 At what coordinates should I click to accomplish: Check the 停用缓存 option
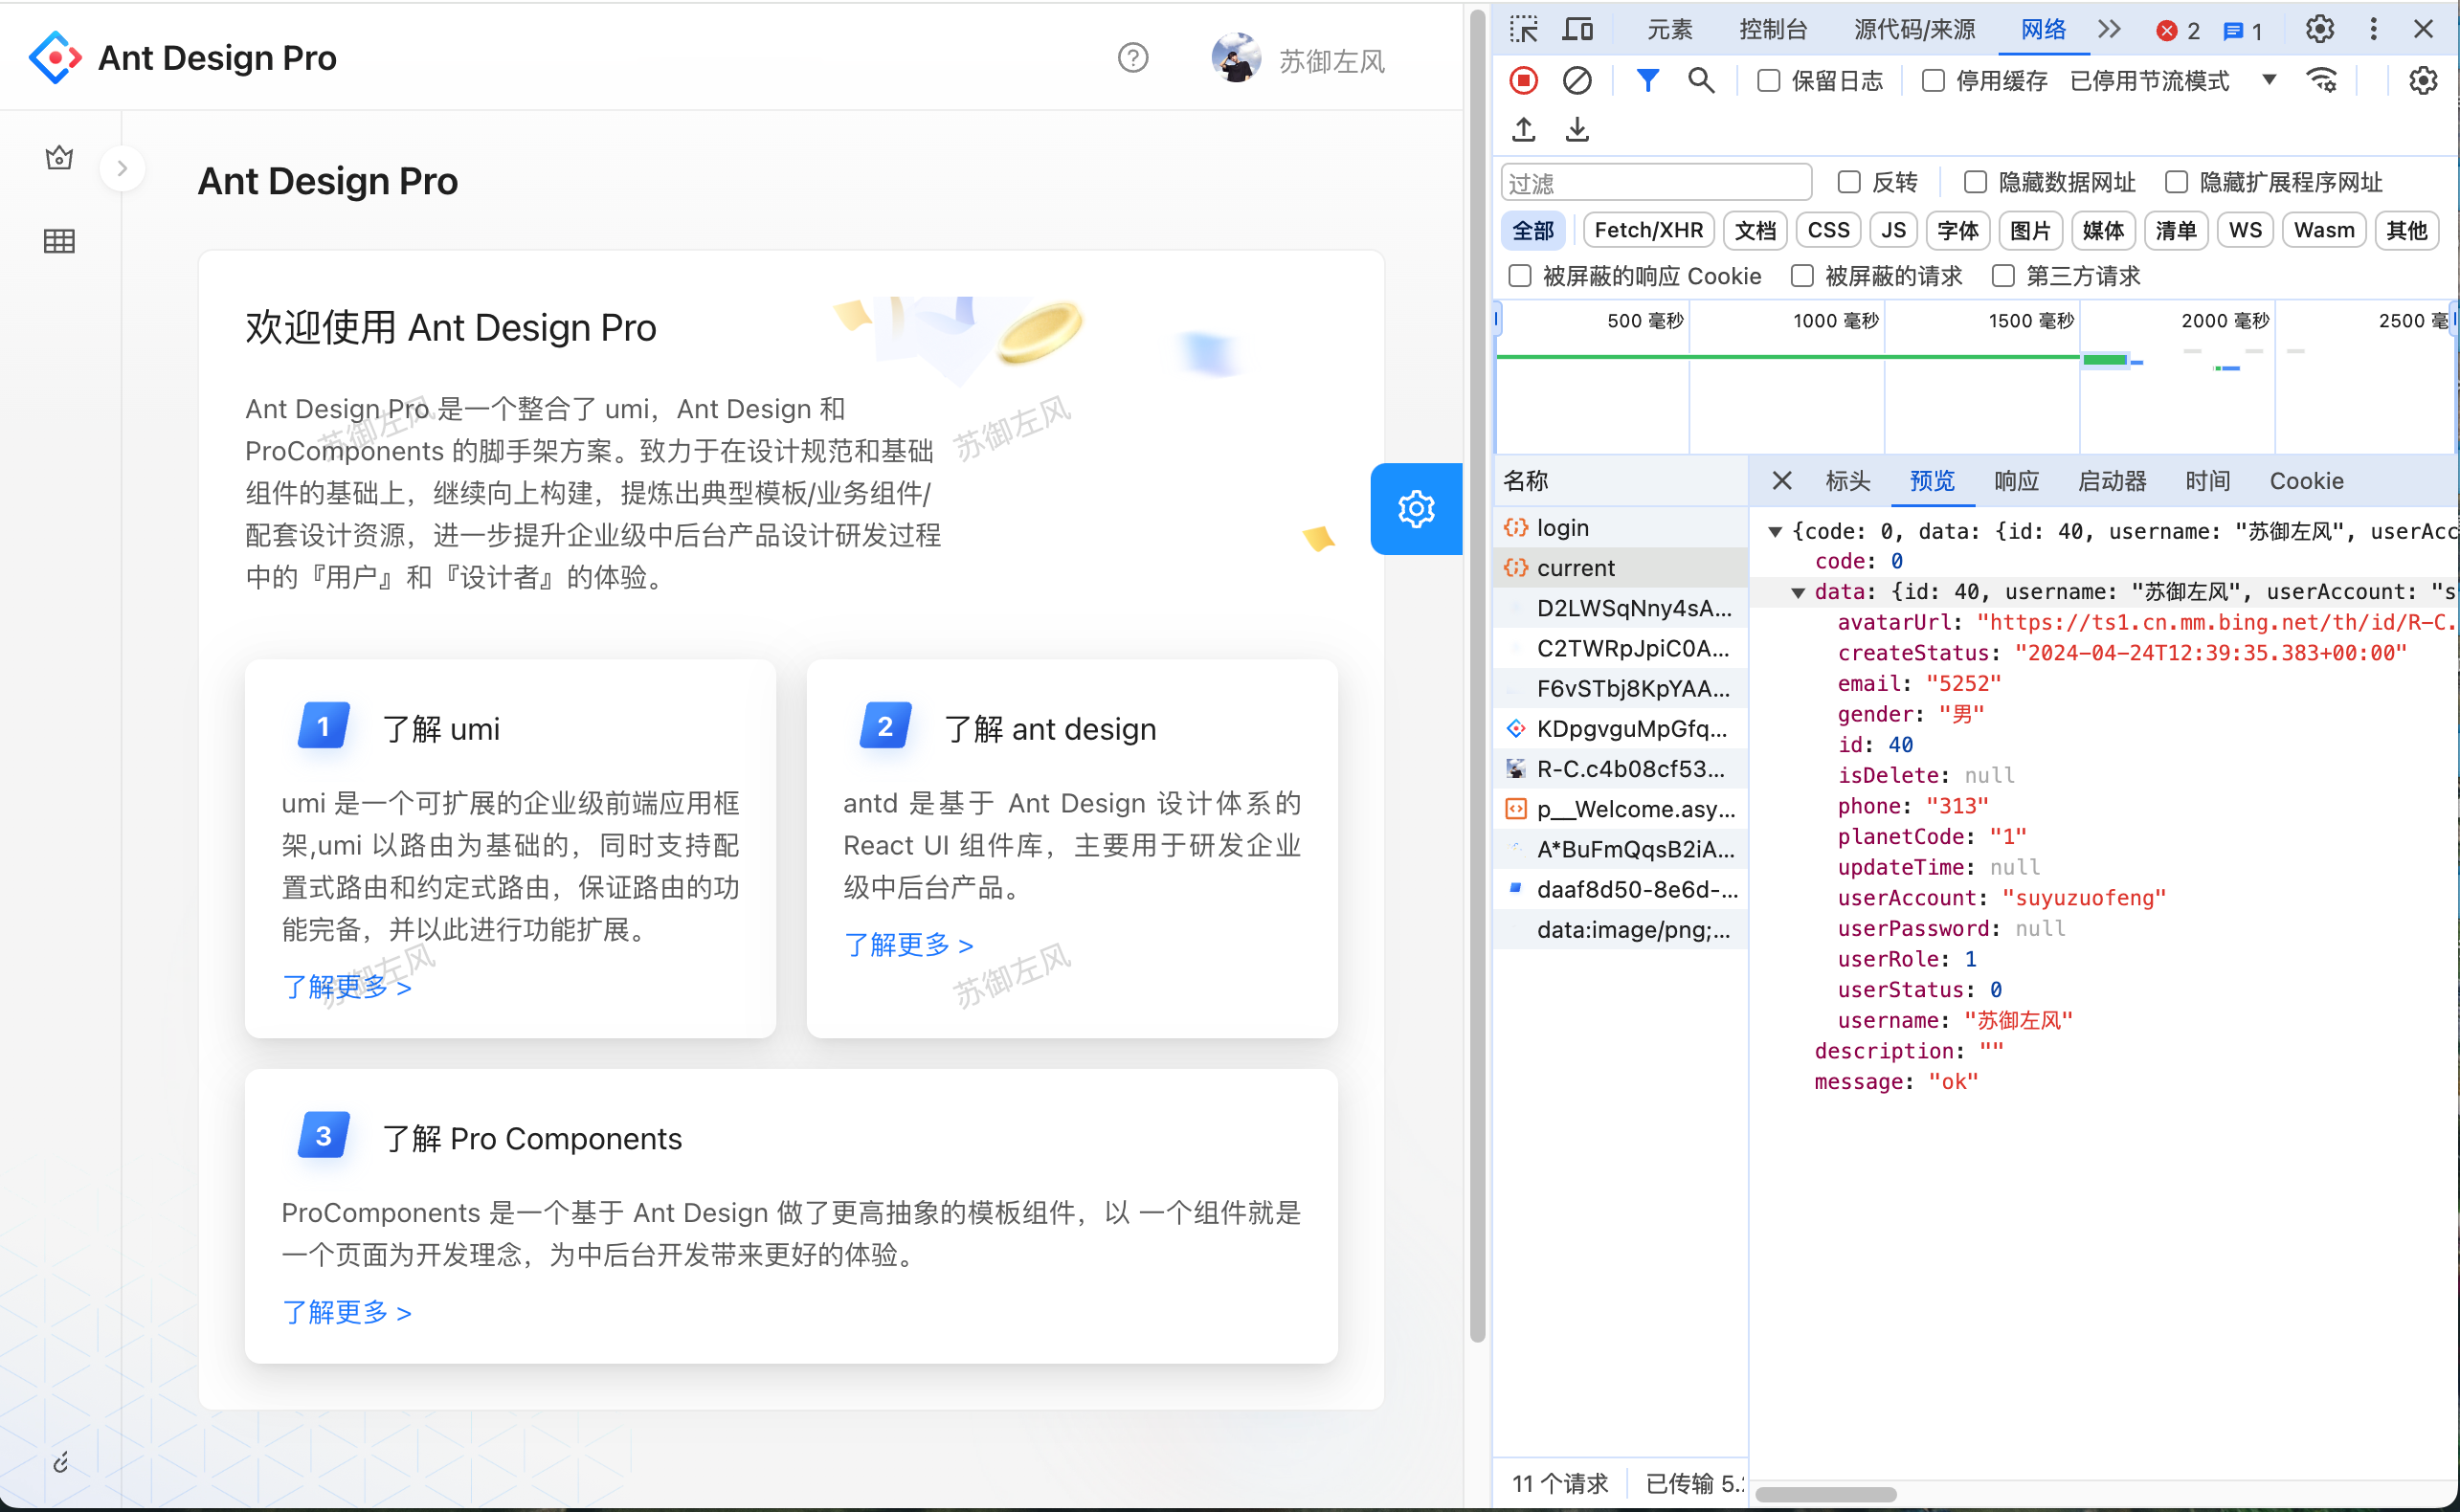1933,80
